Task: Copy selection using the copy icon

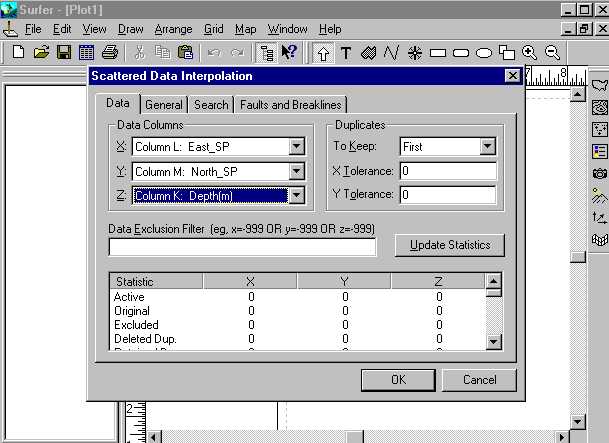Action: [162, 52]
